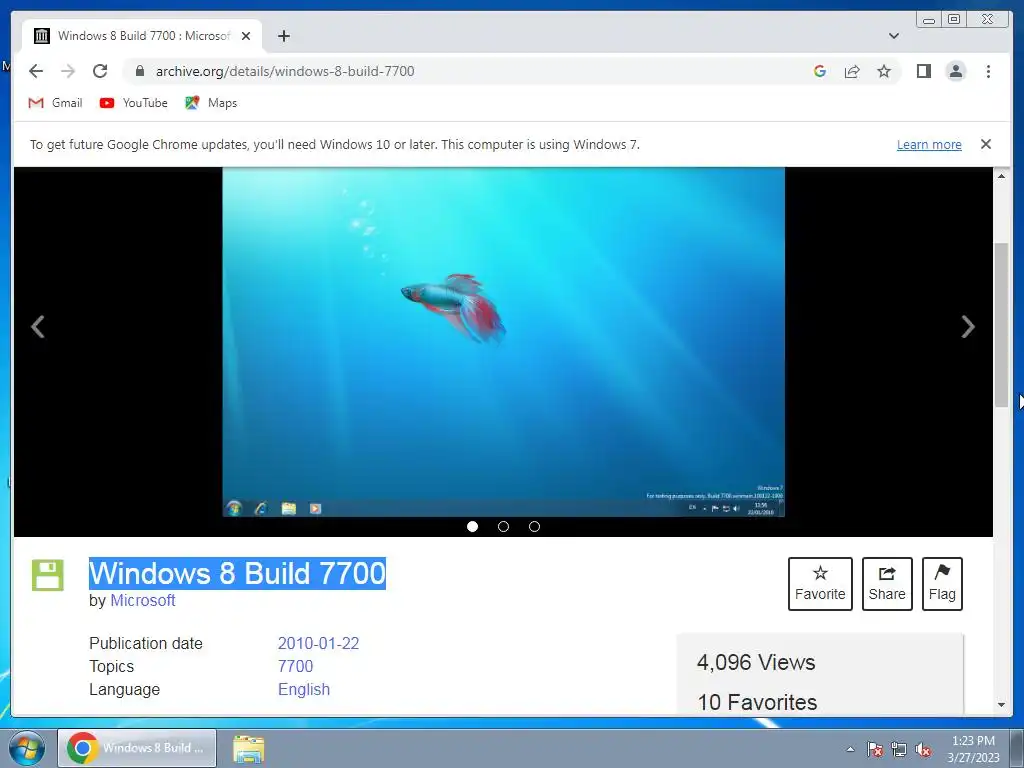Select third carousel dot indicator
This screenshot has height=768, width=1024.
pyautogui.click(x=534, y=526)
